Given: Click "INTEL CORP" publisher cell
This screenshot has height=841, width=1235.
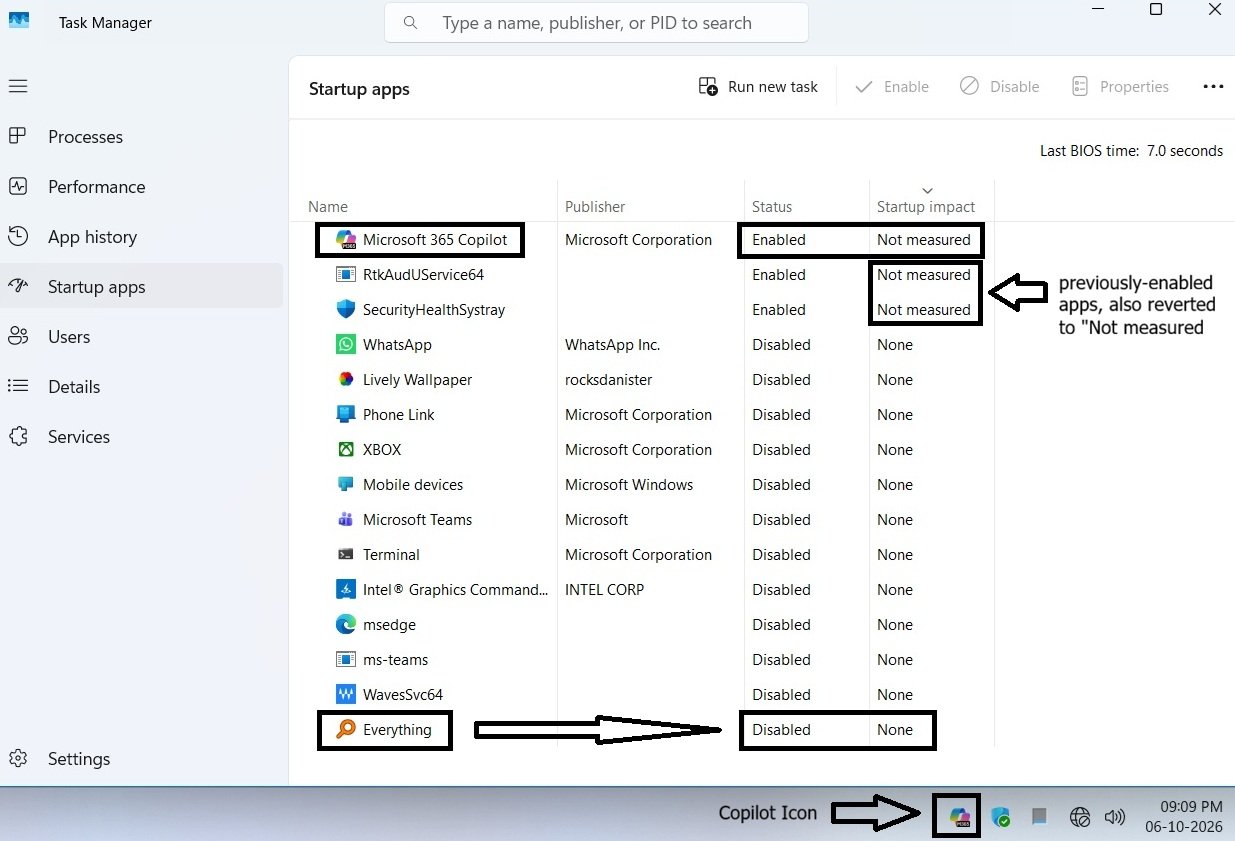Looking at the screenshot, I should [x=604, y=590].
